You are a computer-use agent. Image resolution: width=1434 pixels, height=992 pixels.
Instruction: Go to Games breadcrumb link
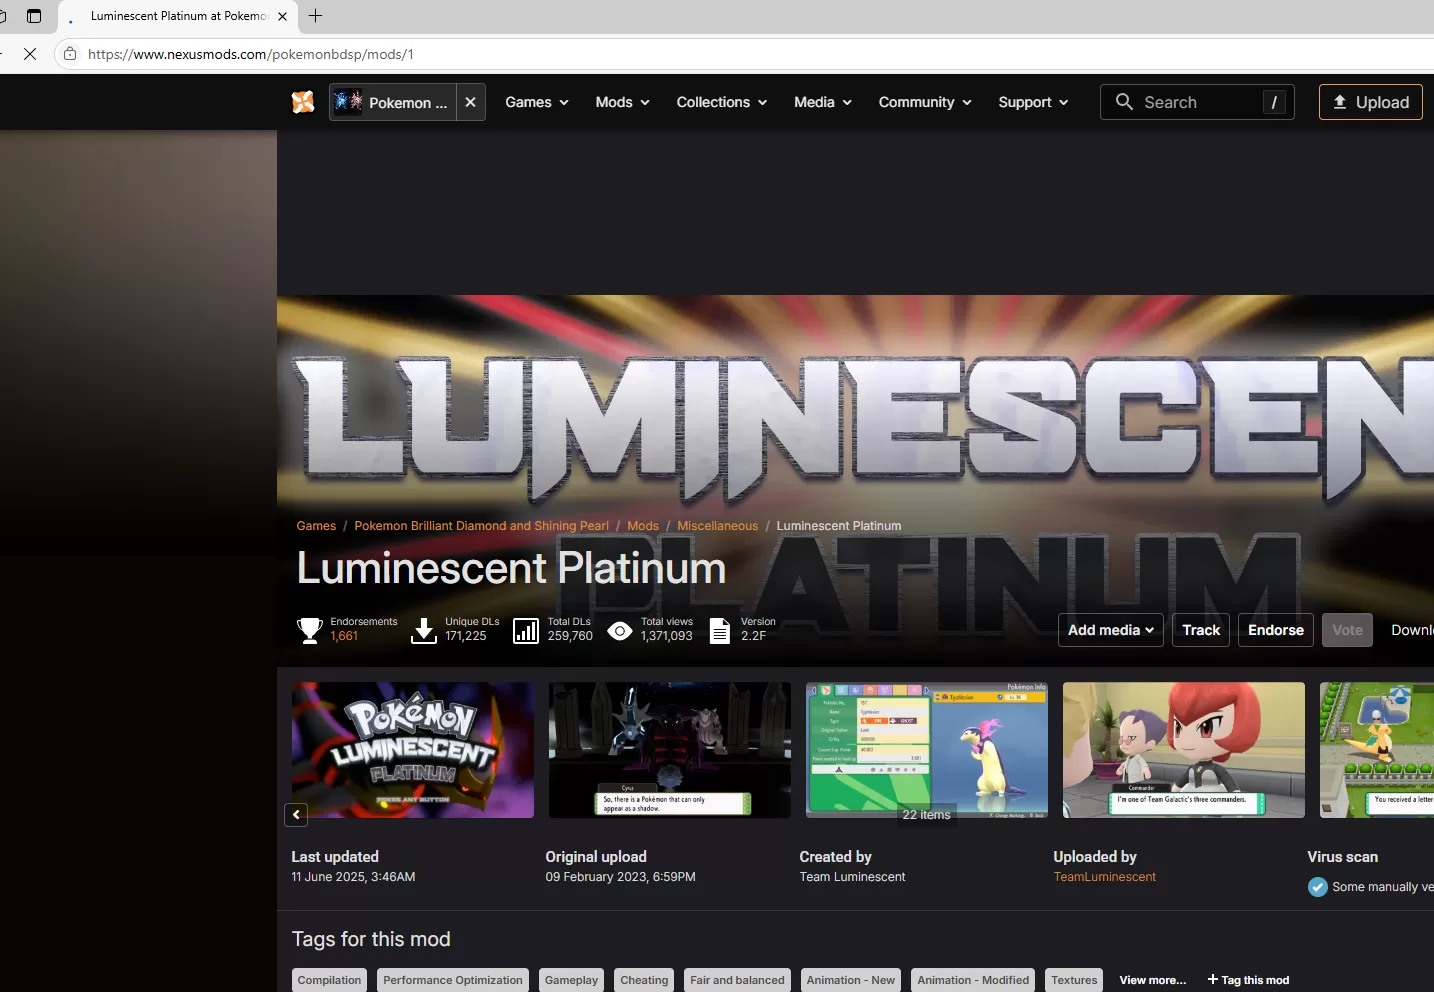pos(316,526)
